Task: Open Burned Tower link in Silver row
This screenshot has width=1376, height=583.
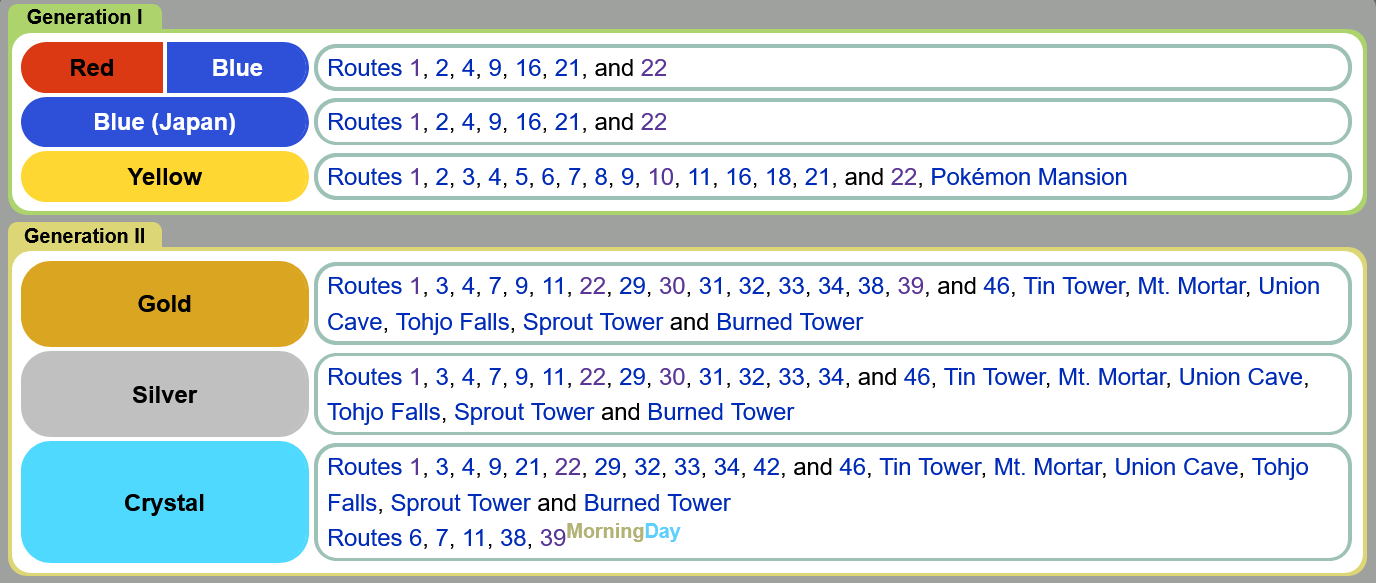Action: (721, 412)
